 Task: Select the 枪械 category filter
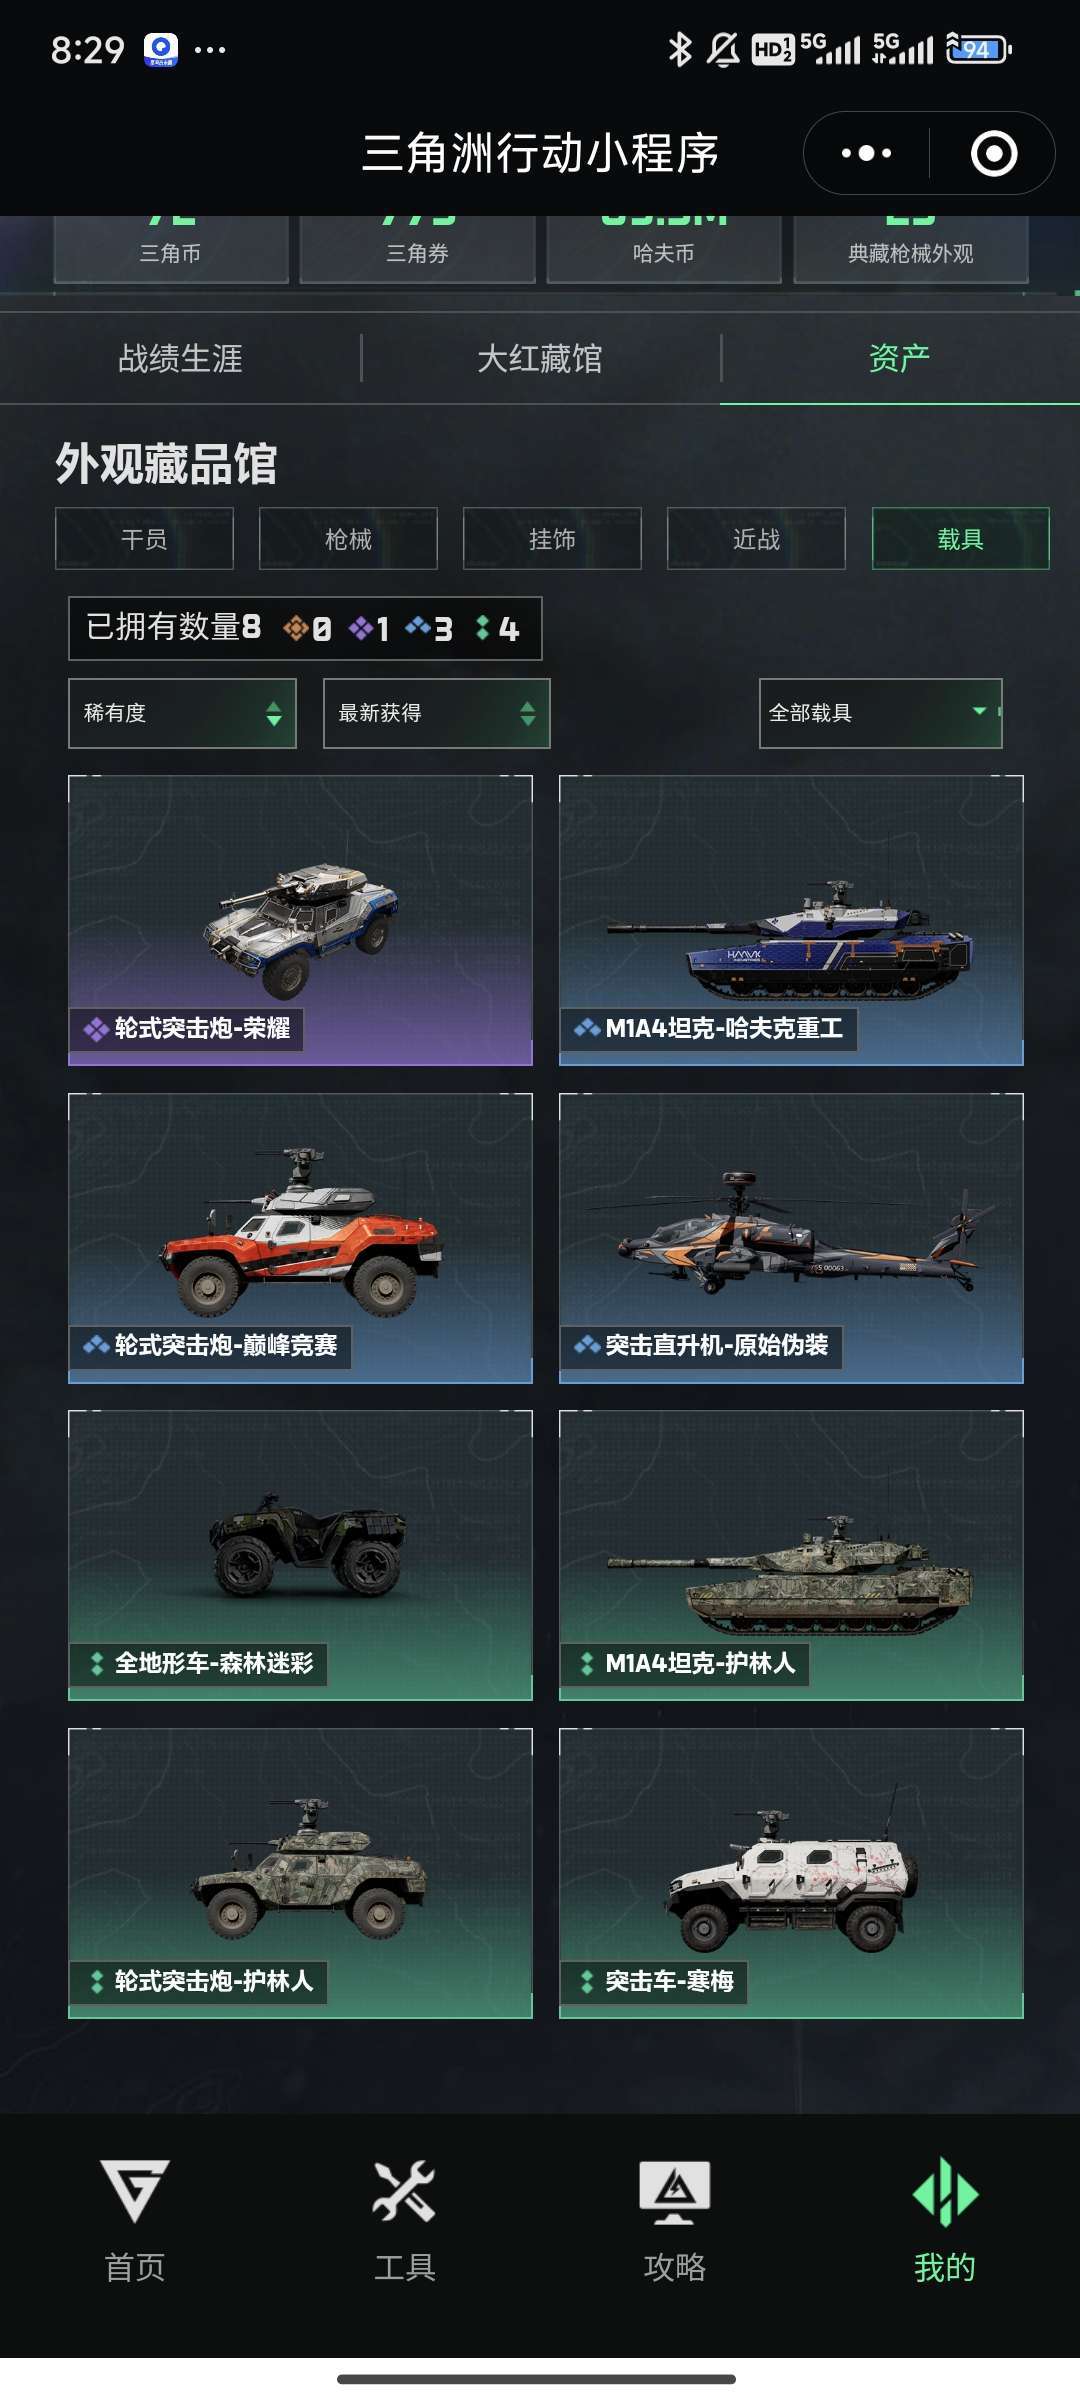tap(348, 539)
